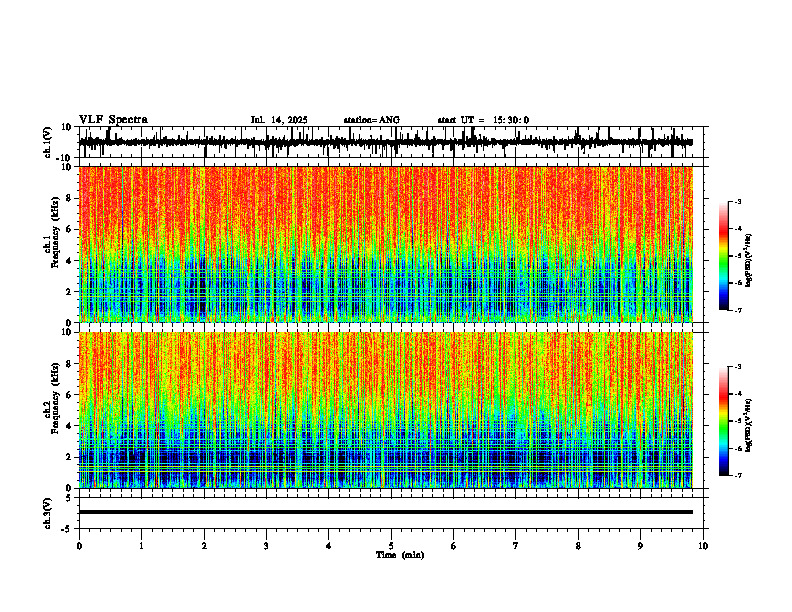792x612 pixels.
Task: Click the ch.1 spectrogram color scale bar
Action: [x=723, y=256]
